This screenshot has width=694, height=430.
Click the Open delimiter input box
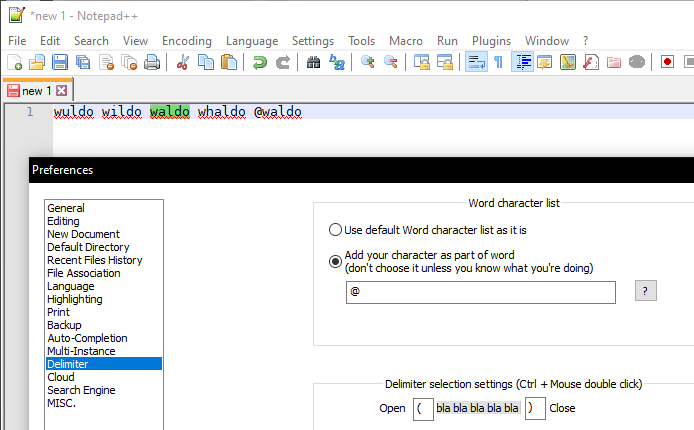pos(423,409)
